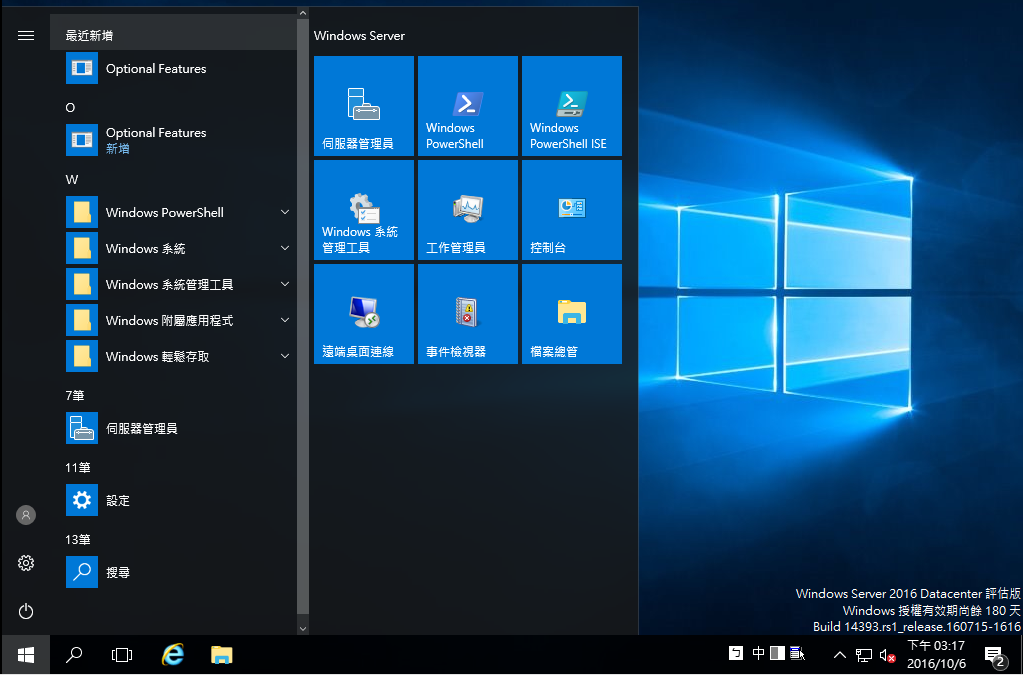Launch the Windows PowerShell tile
Viewport: 1023px width, 675px height.
click(468, 106)
